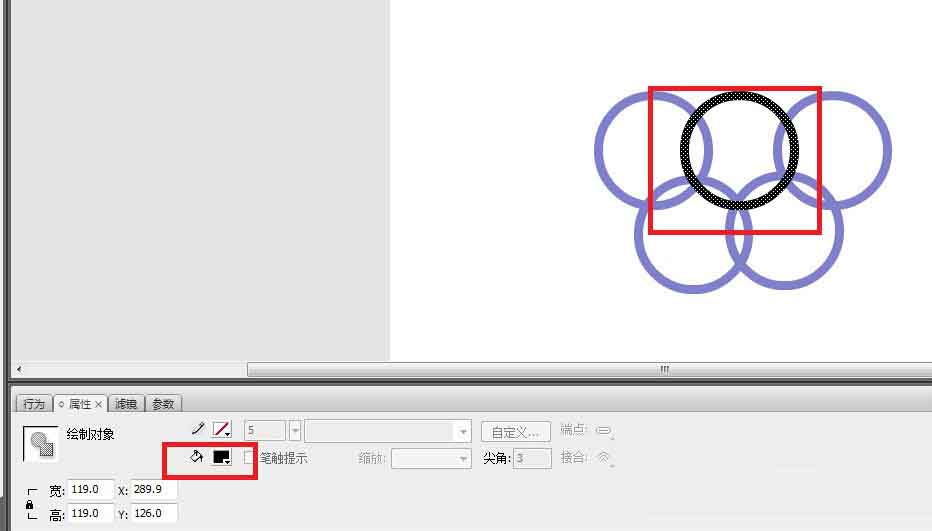Viewport: 932px width, 531px height.
Task: Click the paint bucket fill icon
Action: [x=197, y=457]
